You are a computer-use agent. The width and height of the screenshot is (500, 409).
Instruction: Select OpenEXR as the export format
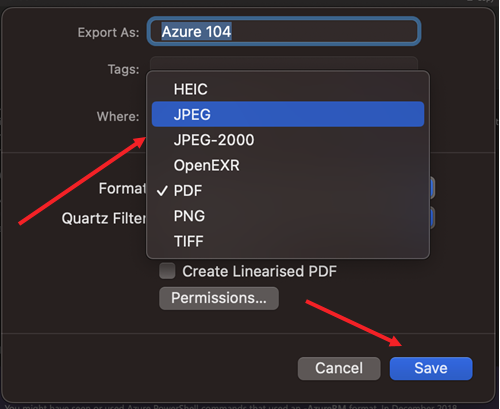click(288, 165)
